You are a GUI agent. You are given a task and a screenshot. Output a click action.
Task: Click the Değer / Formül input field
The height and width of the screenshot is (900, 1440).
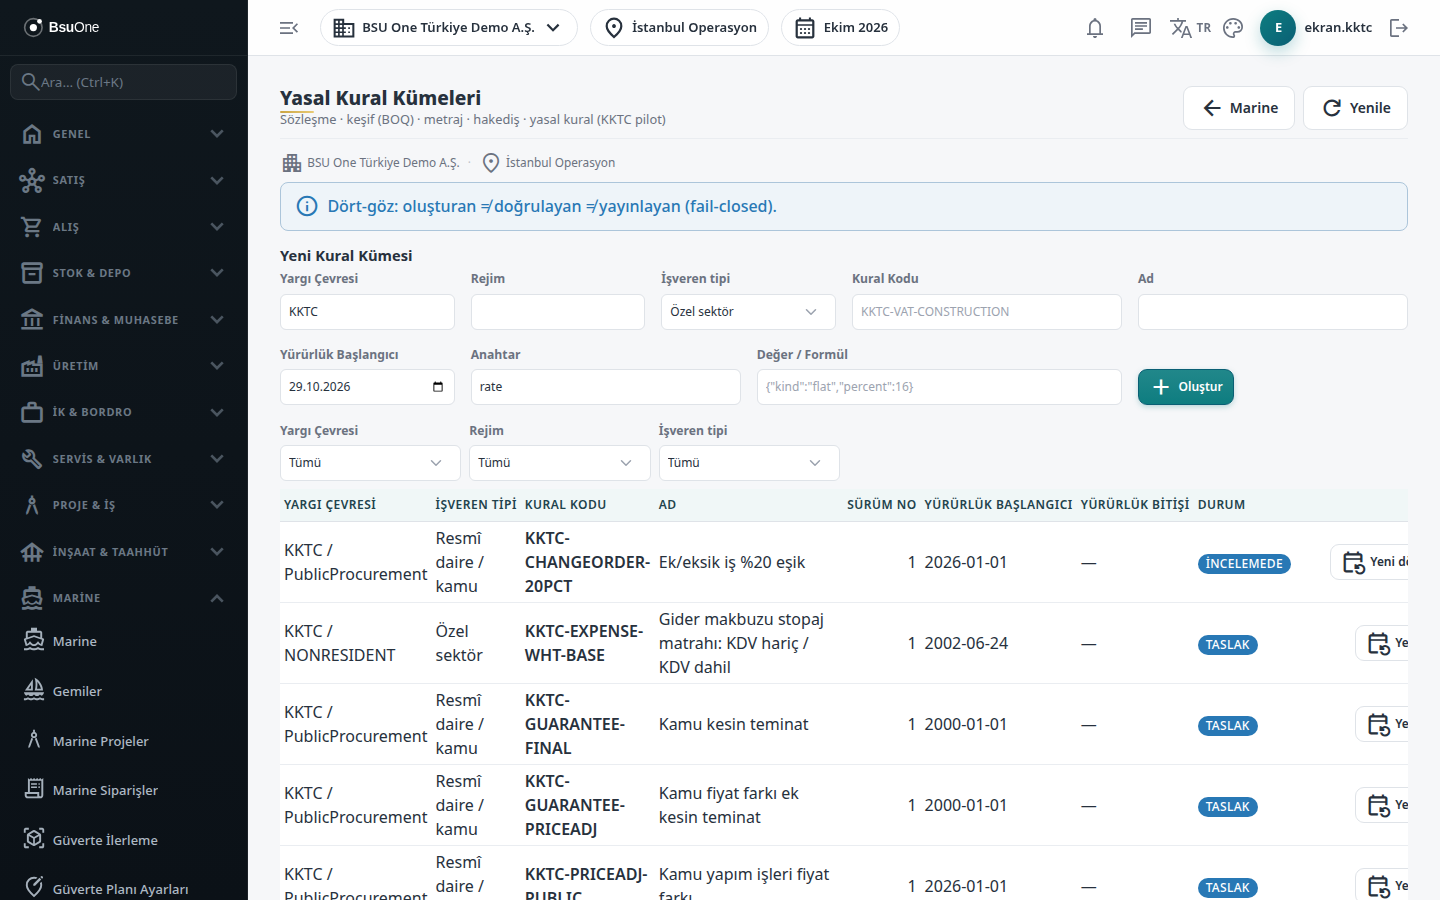tap(939, 387)
